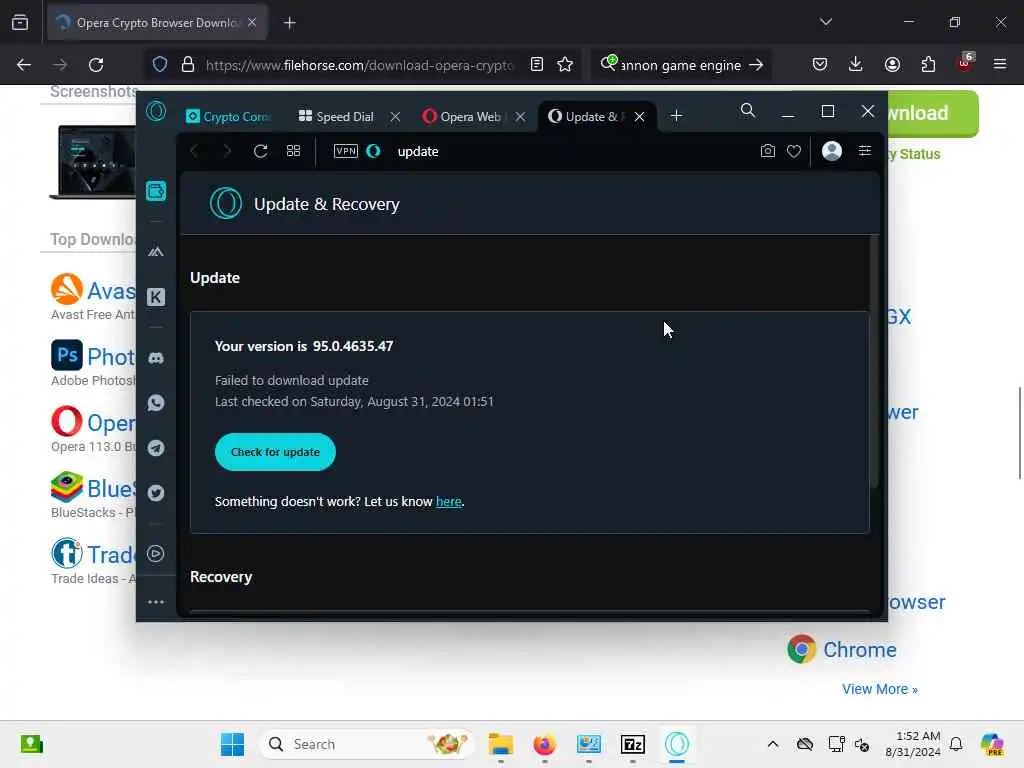Click the Firefox icon in the taskbar
This screenshot has height=768, width=1024.
point(545,744)
